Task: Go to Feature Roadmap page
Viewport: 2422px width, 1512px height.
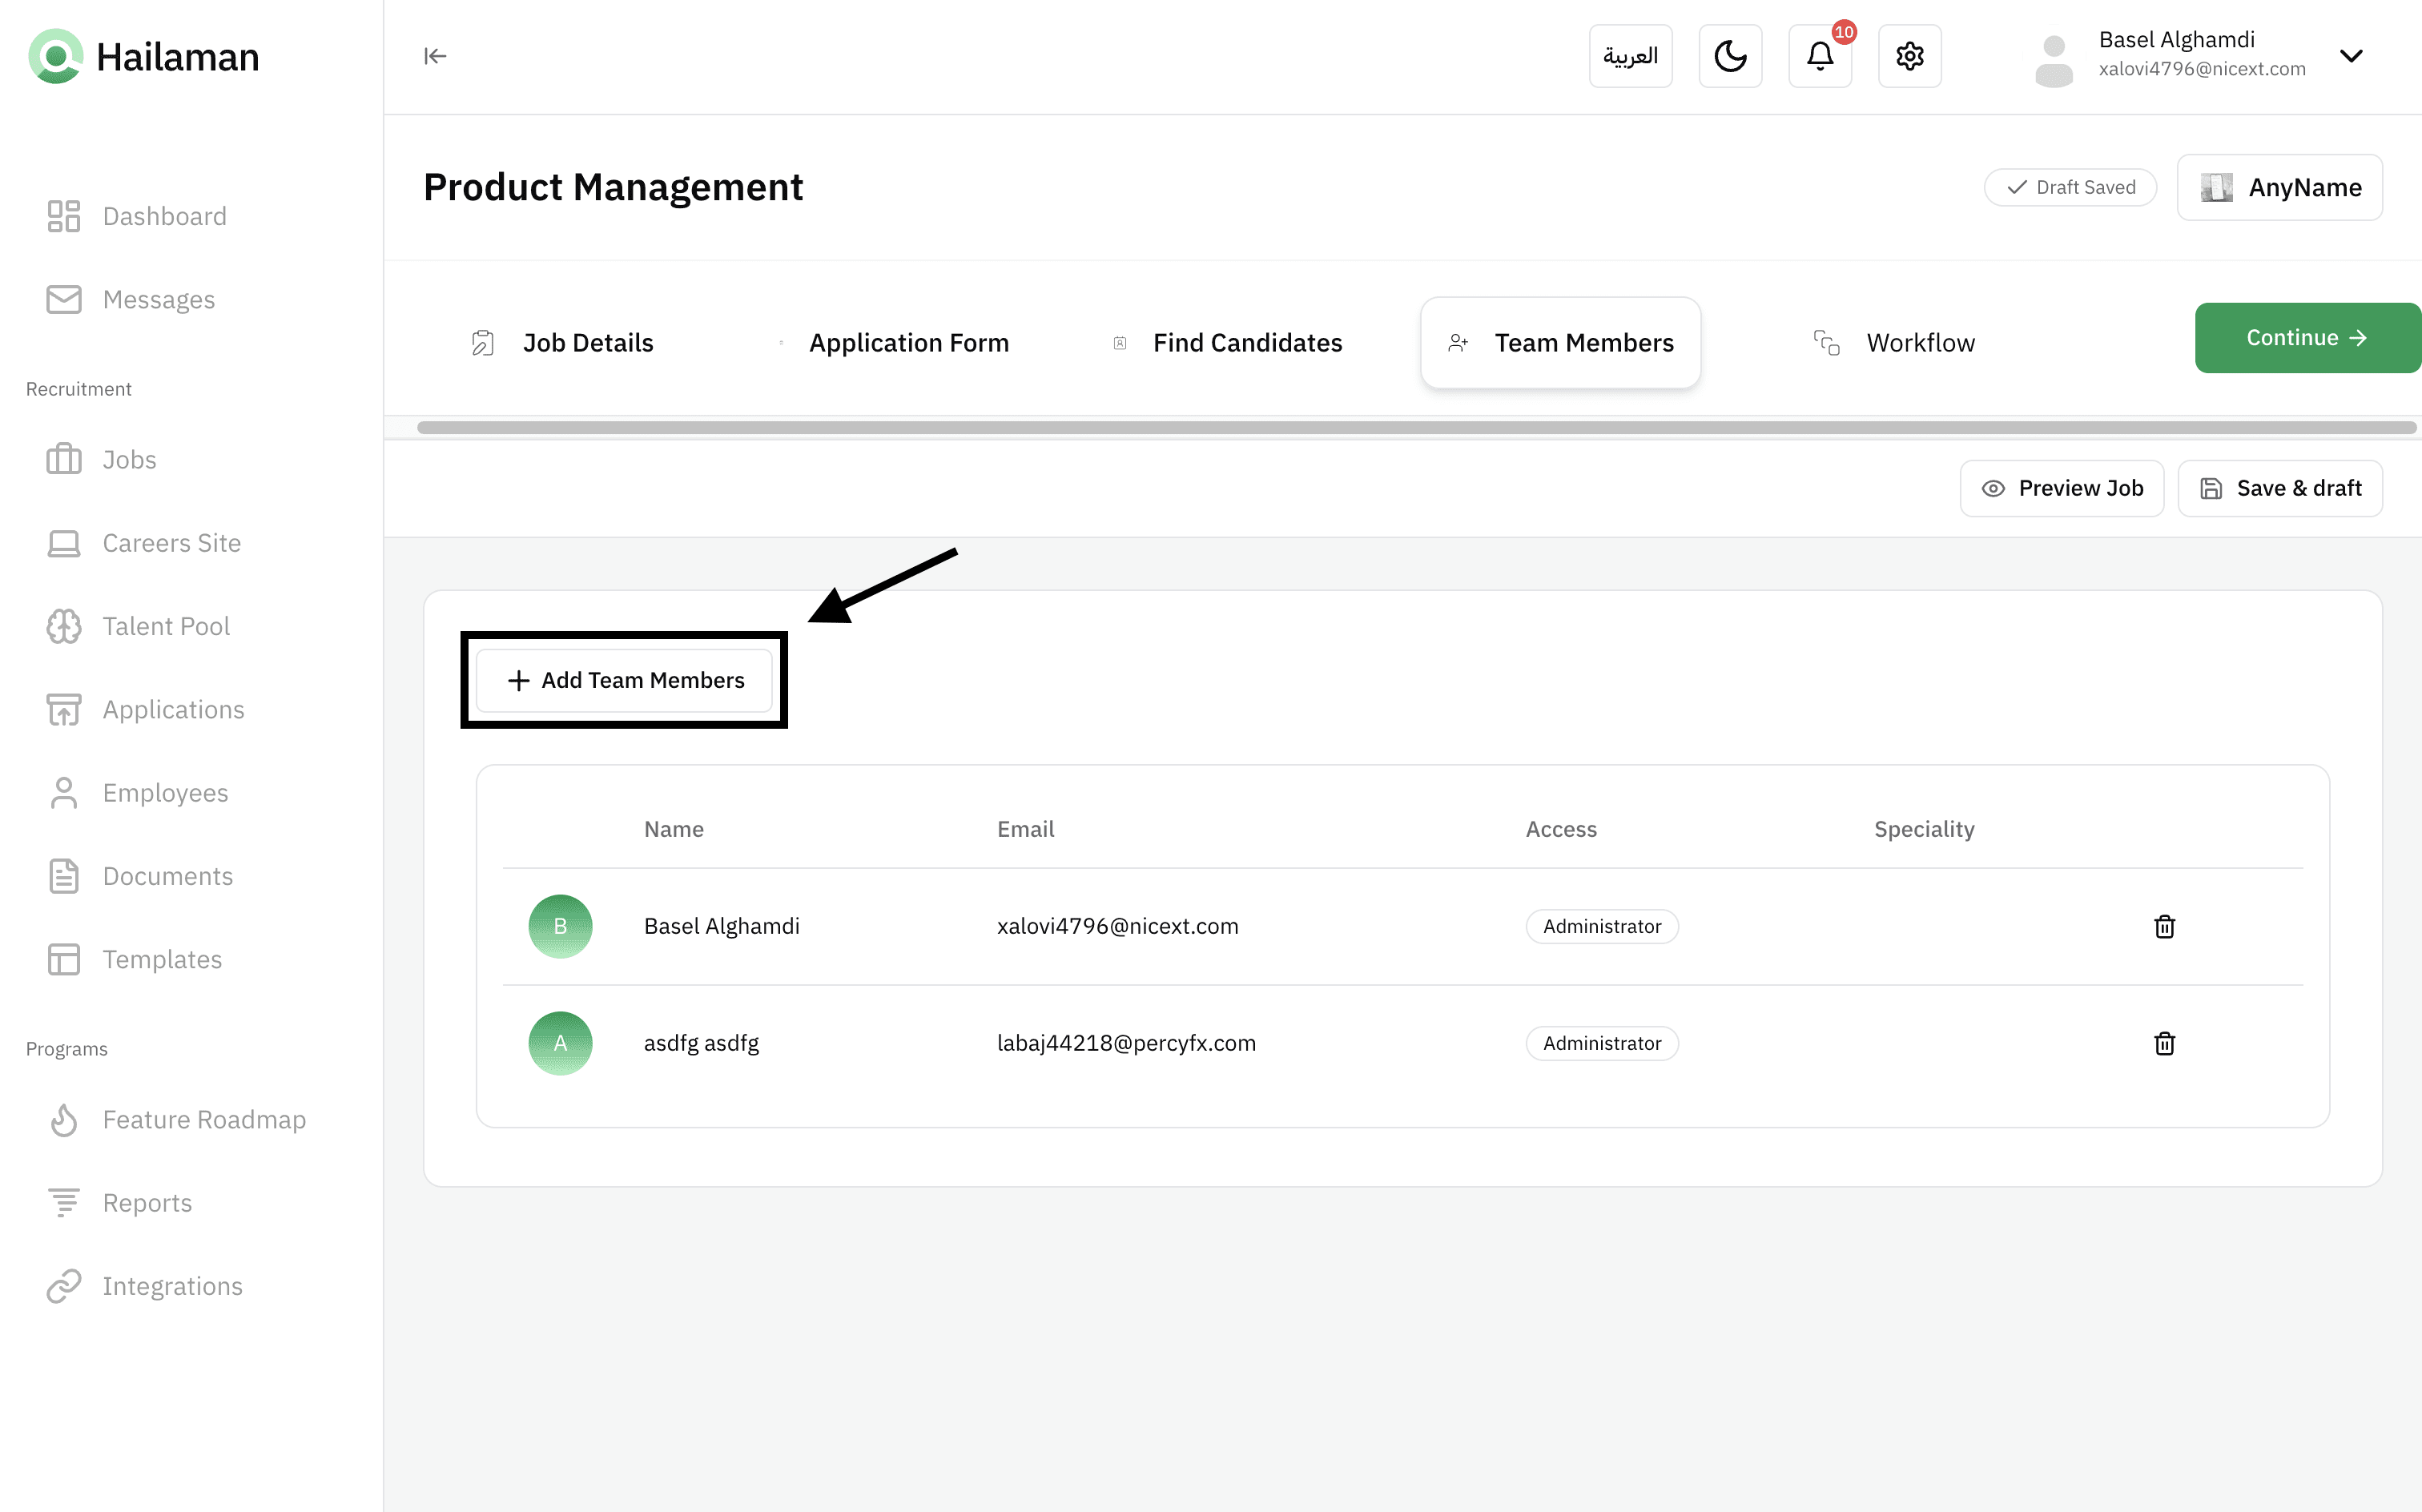Action: [x=204, y=1119]
